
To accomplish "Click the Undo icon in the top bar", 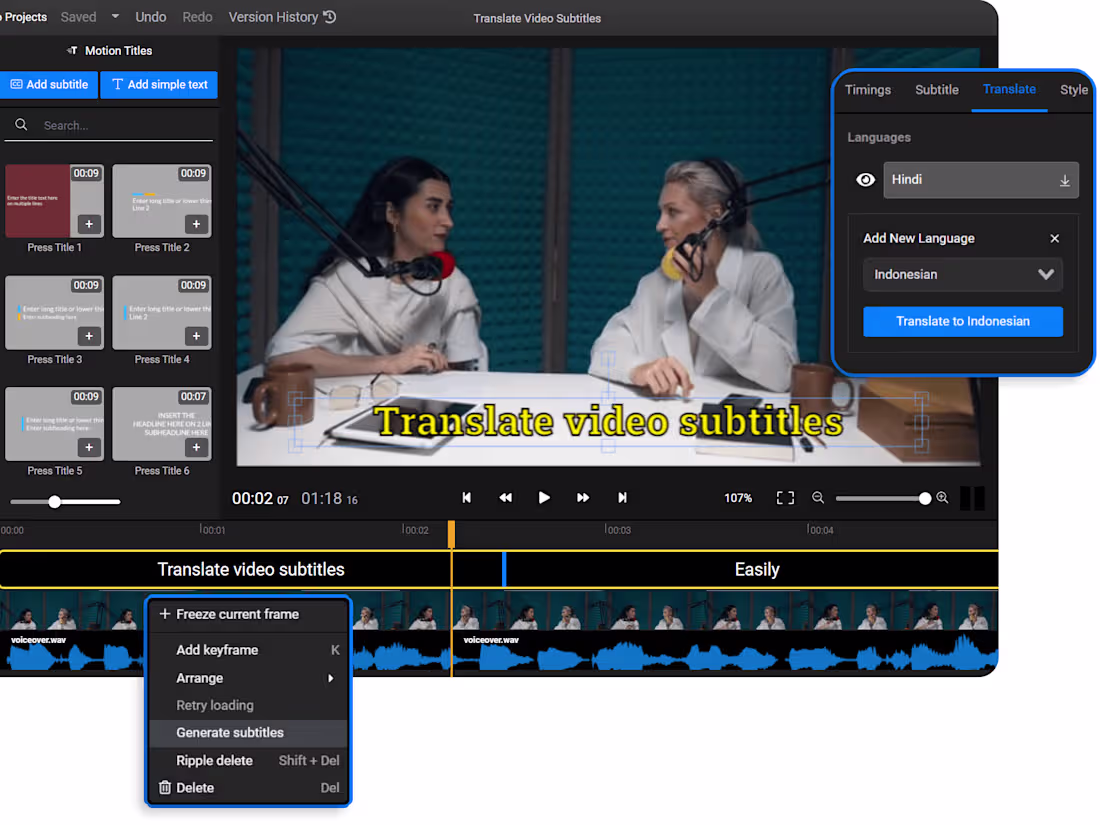I will click(150, 17).
